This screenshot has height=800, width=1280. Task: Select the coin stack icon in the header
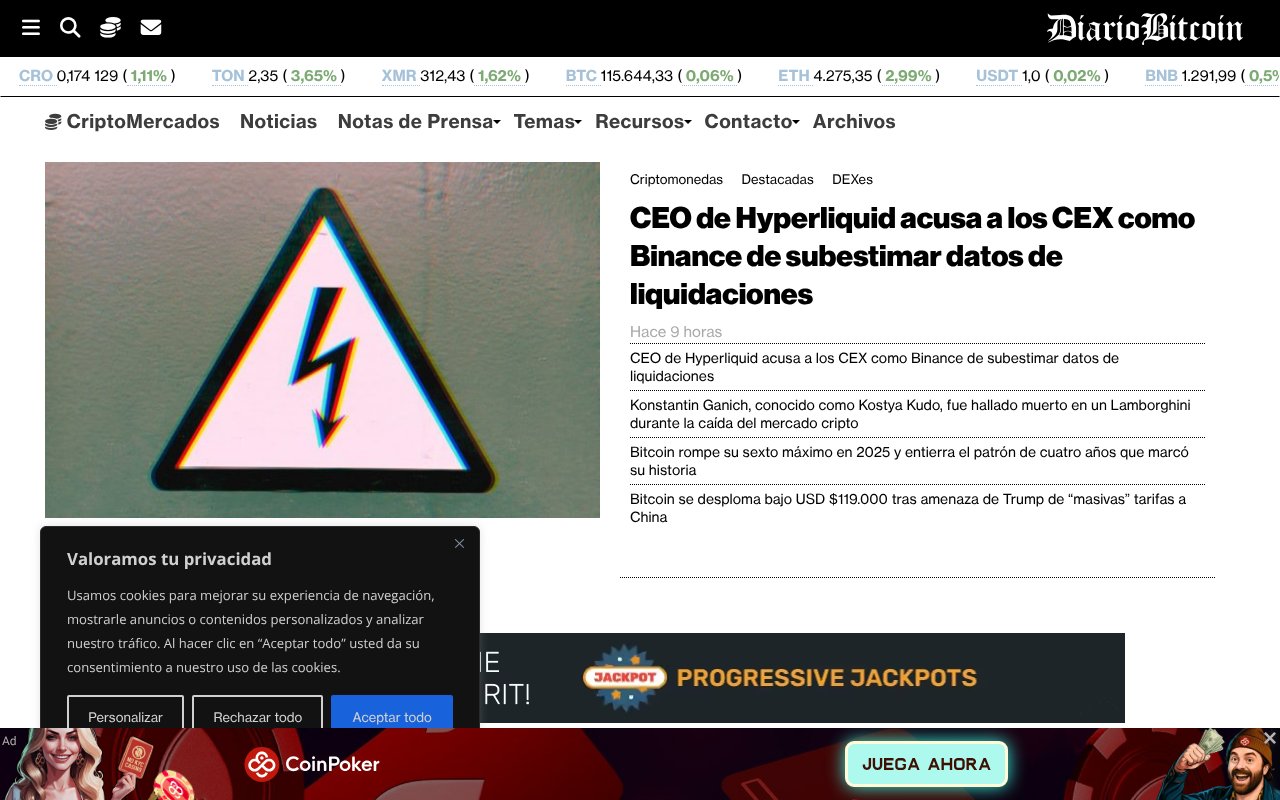click(109, 27)
